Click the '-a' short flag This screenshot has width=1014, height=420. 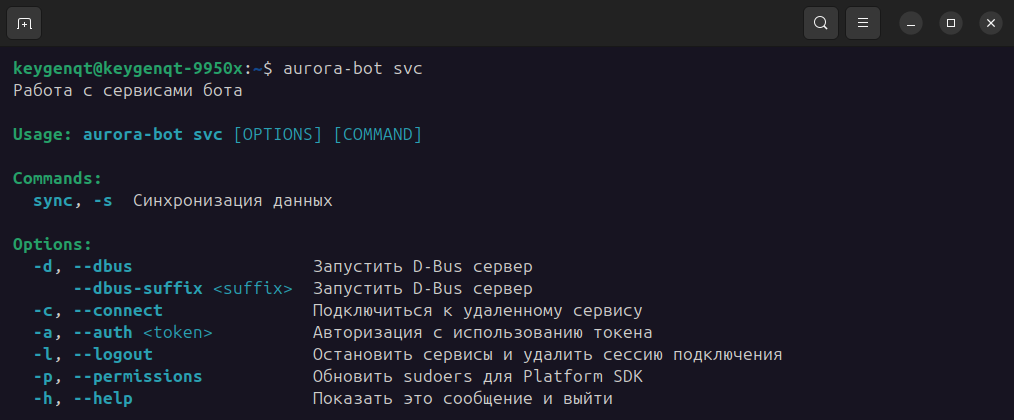tap(43, 333)
